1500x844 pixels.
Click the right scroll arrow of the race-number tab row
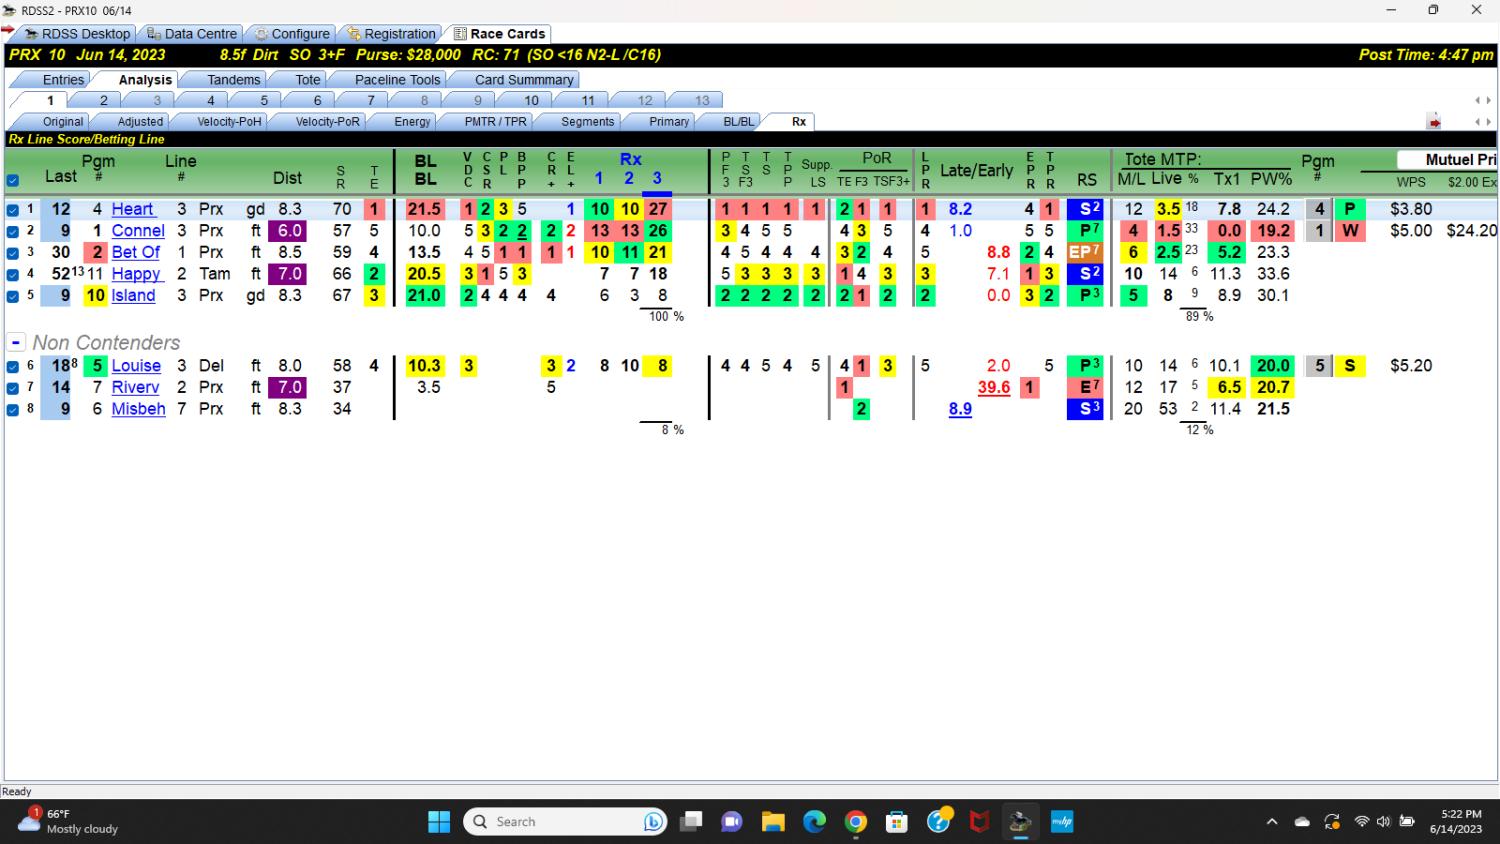pos(1488,100)
